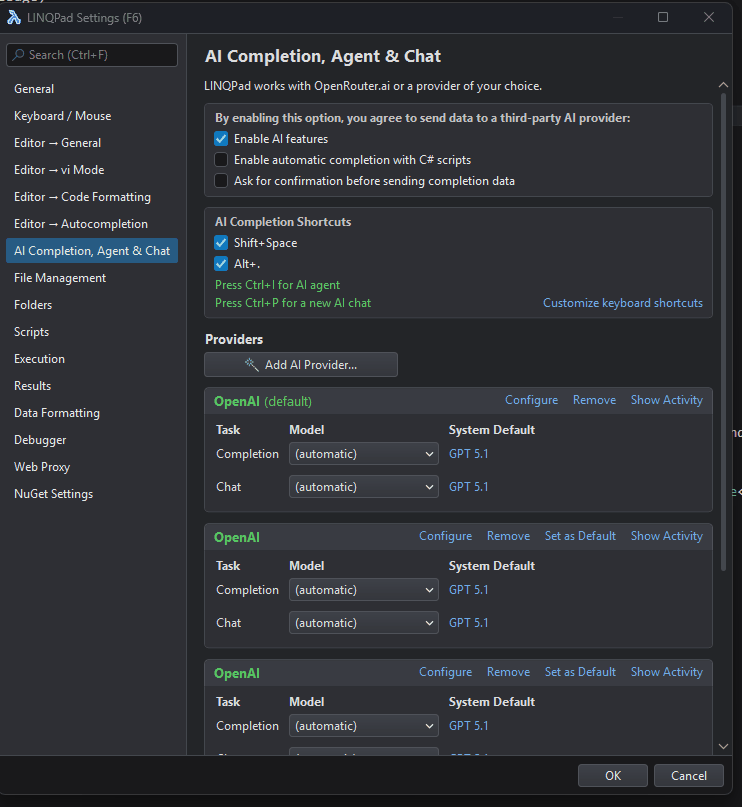Open the General settings page

(x=34, y=89)
